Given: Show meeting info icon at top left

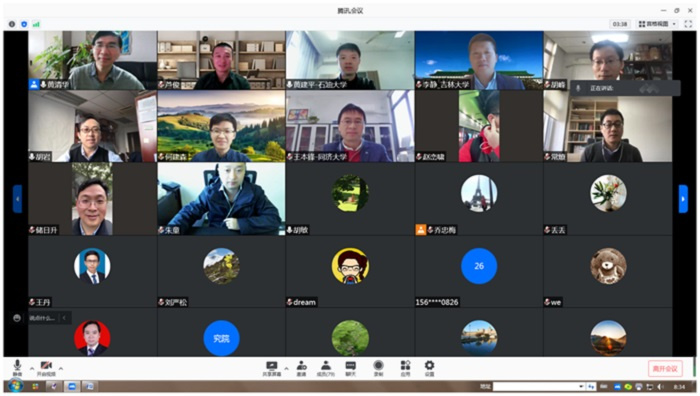Looking at the screenshot, I should coord(12,24).
